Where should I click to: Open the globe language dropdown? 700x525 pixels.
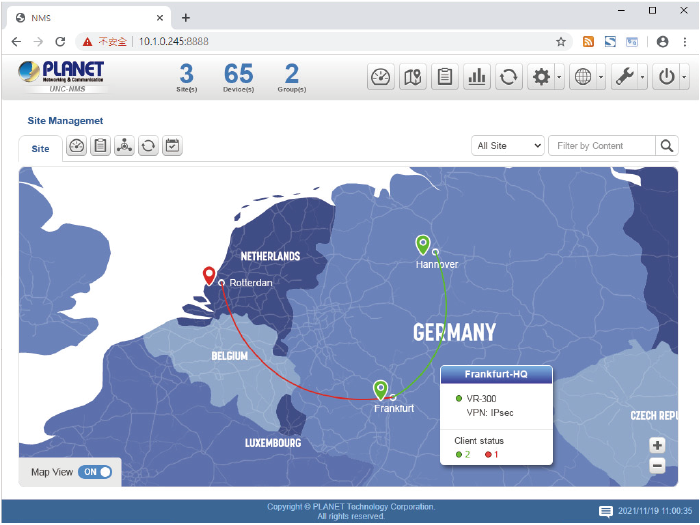[588, 77]
